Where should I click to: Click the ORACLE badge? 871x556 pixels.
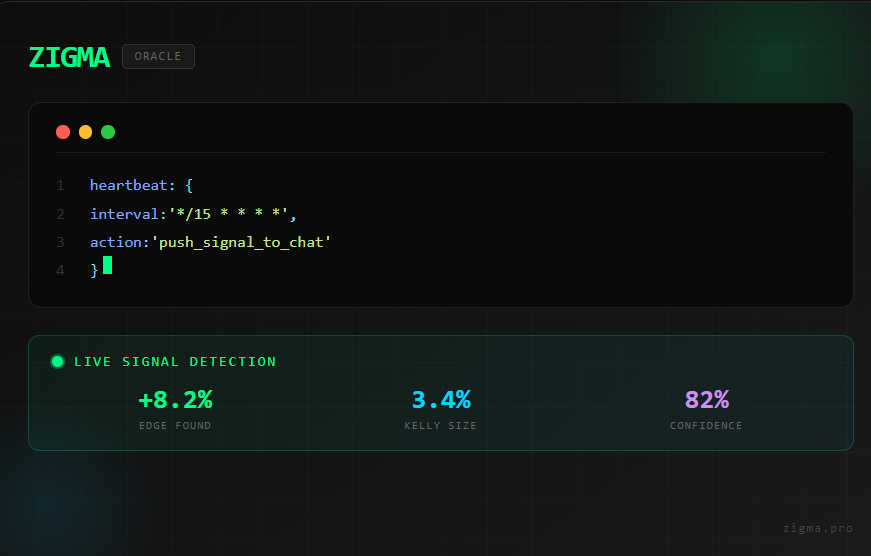(x=158, y=57)
